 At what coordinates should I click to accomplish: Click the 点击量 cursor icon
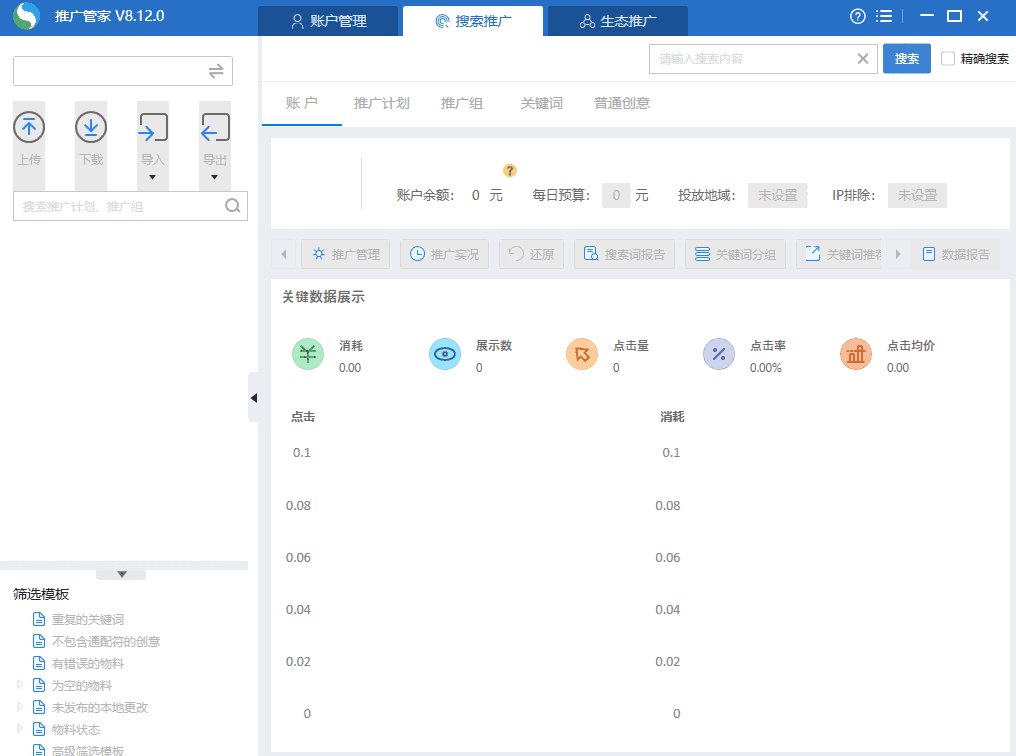tap(582, 354)
